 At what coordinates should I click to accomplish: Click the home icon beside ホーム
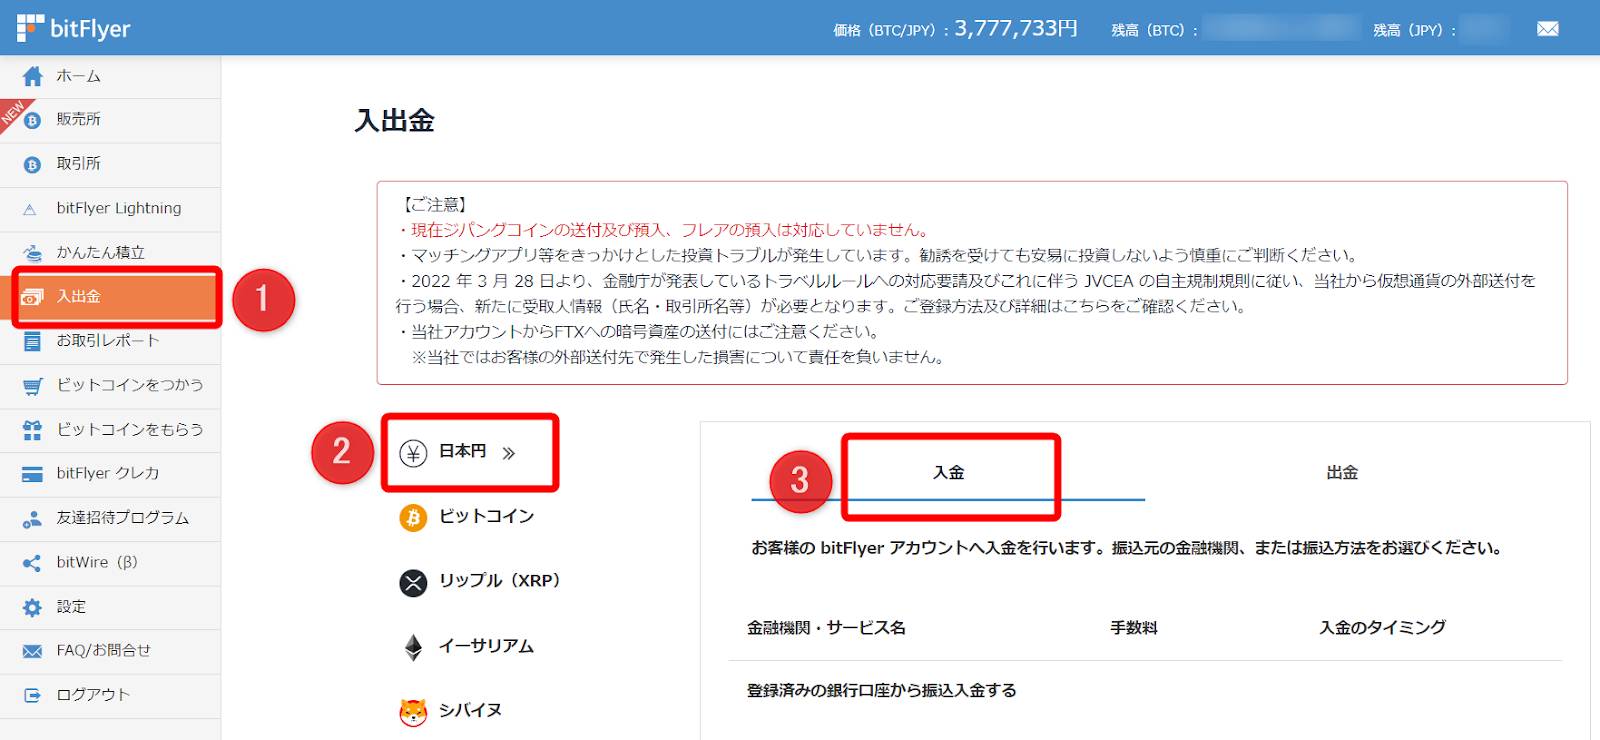(33, 76)
